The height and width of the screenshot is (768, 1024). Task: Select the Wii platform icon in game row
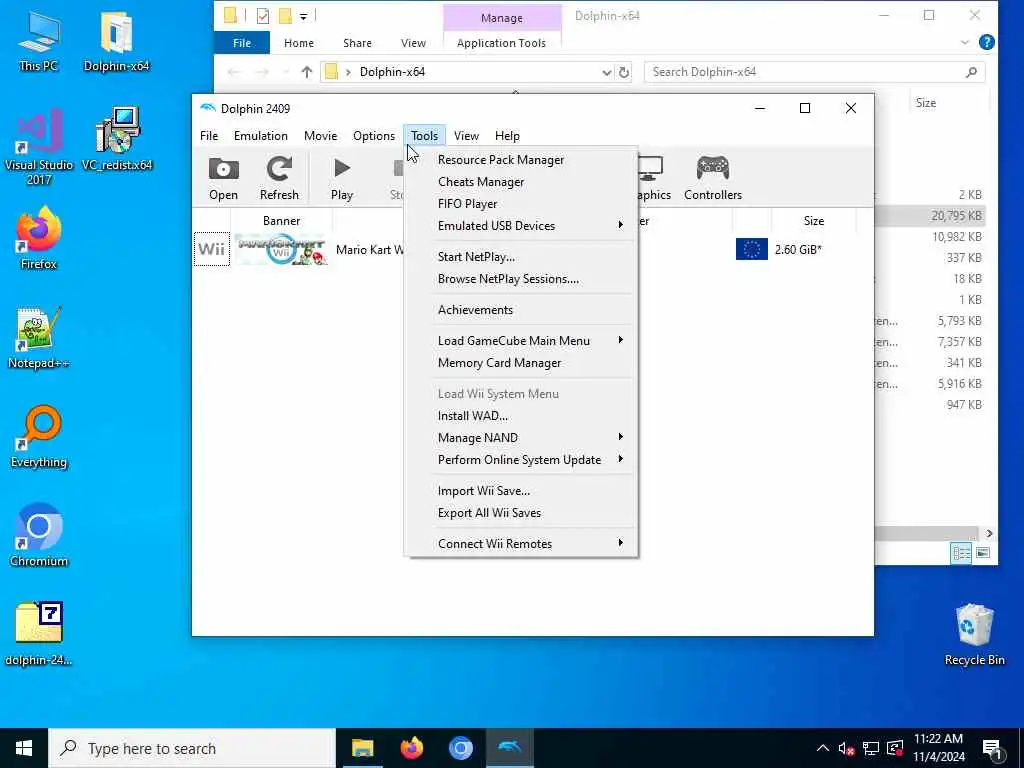click(212, 249)
